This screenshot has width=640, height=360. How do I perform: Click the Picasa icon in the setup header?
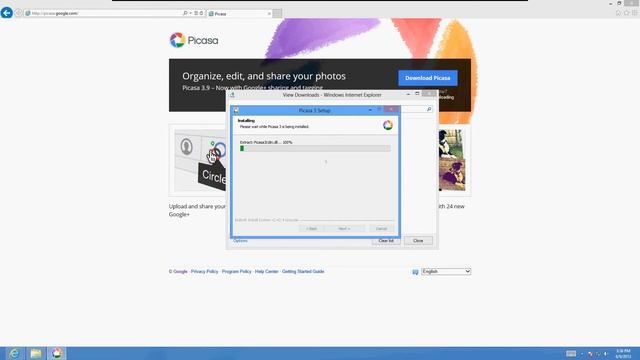pyautogui.click(x=388, y=125)
